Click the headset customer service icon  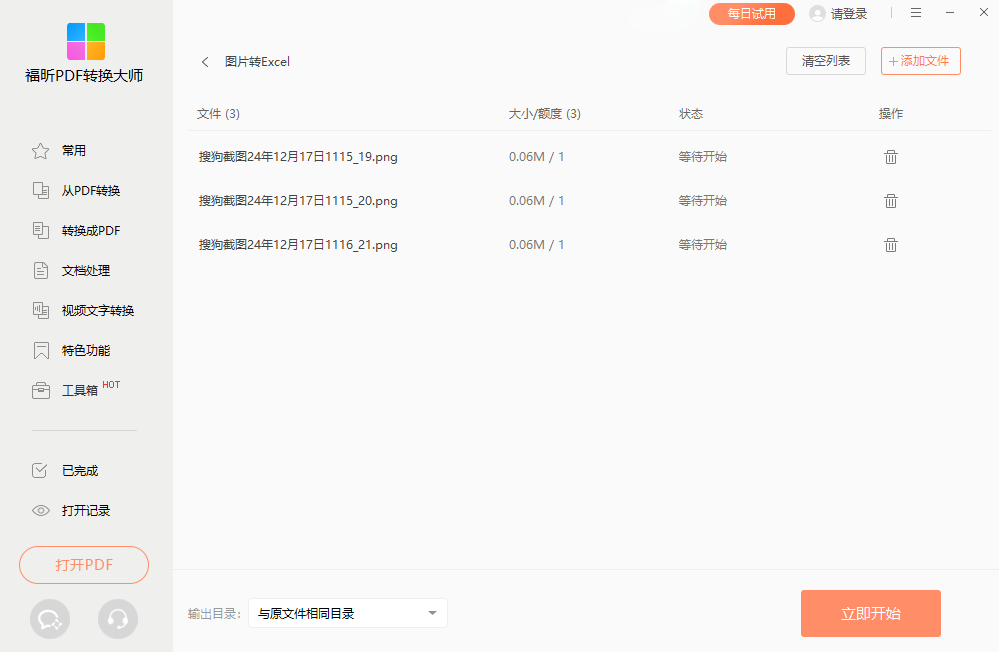118,619
